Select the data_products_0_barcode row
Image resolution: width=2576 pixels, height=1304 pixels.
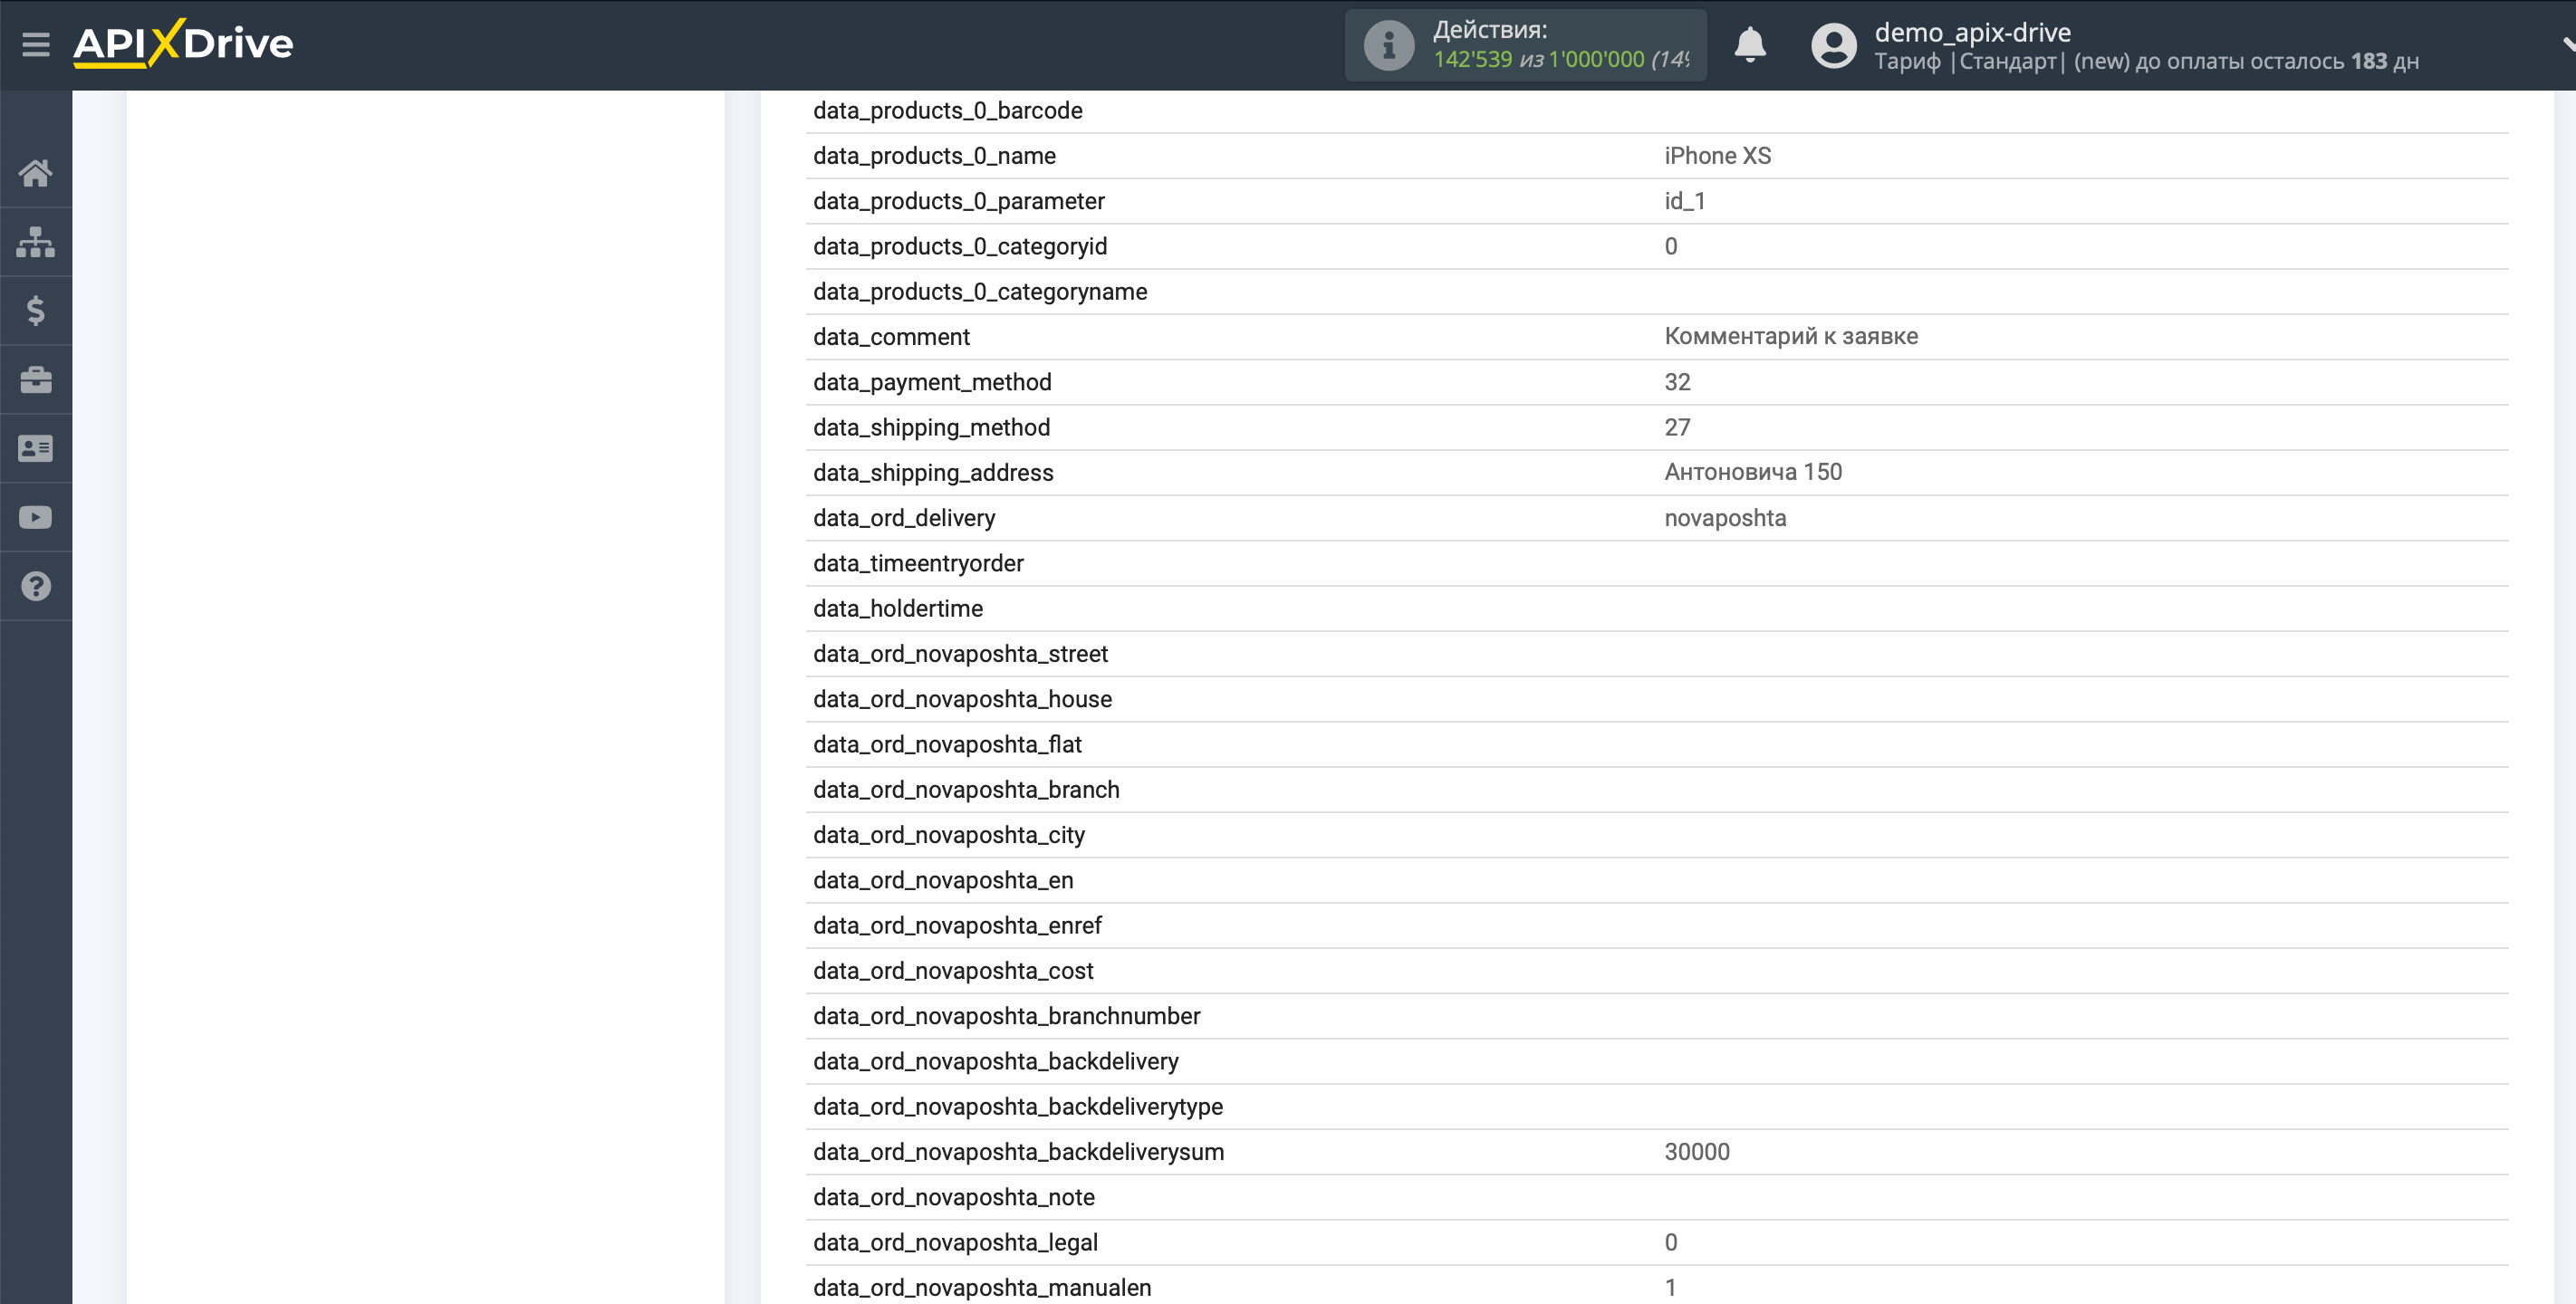(x=1657, y=111)
